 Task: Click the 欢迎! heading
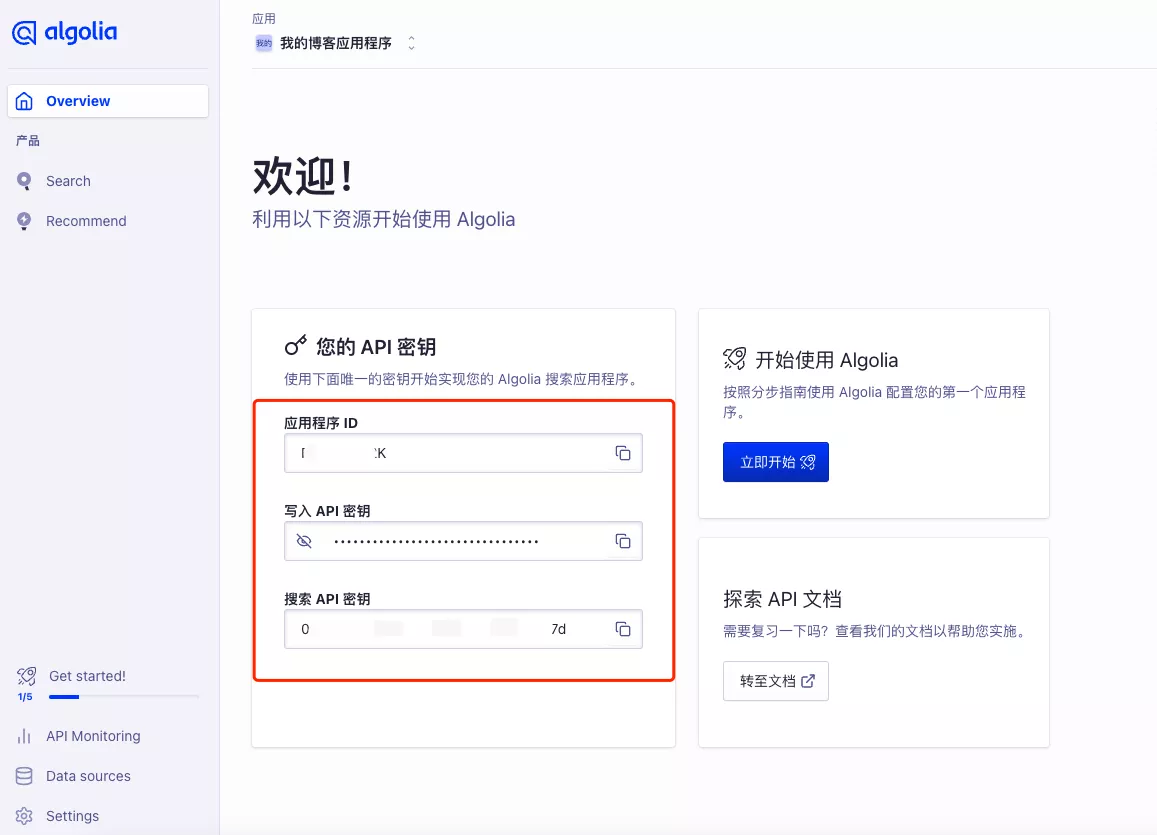(x=303, y=177)
